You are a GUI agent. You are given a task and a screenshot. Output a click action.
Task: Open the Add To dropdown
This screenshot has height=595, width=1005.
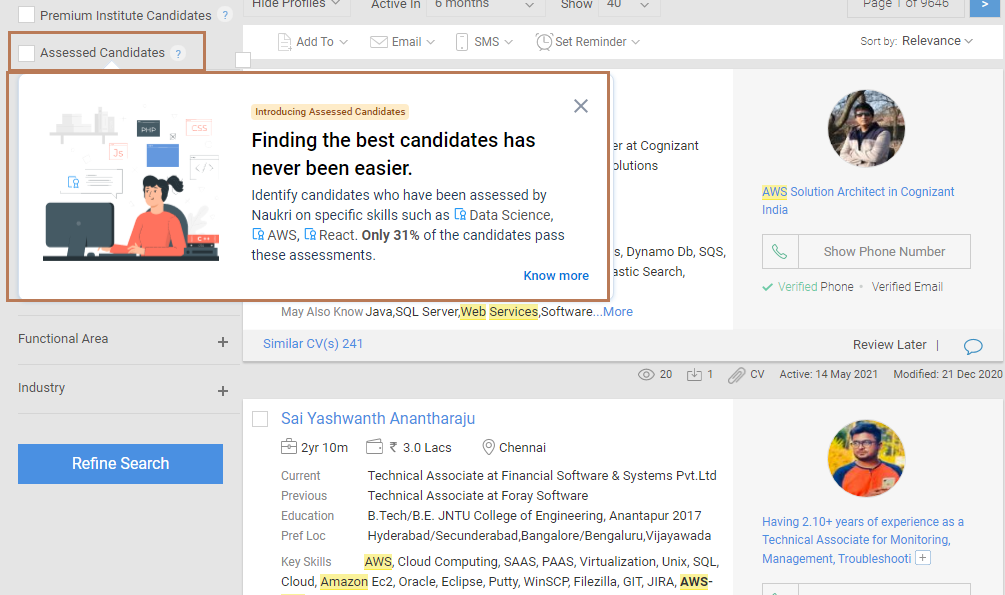click(313, 42)
